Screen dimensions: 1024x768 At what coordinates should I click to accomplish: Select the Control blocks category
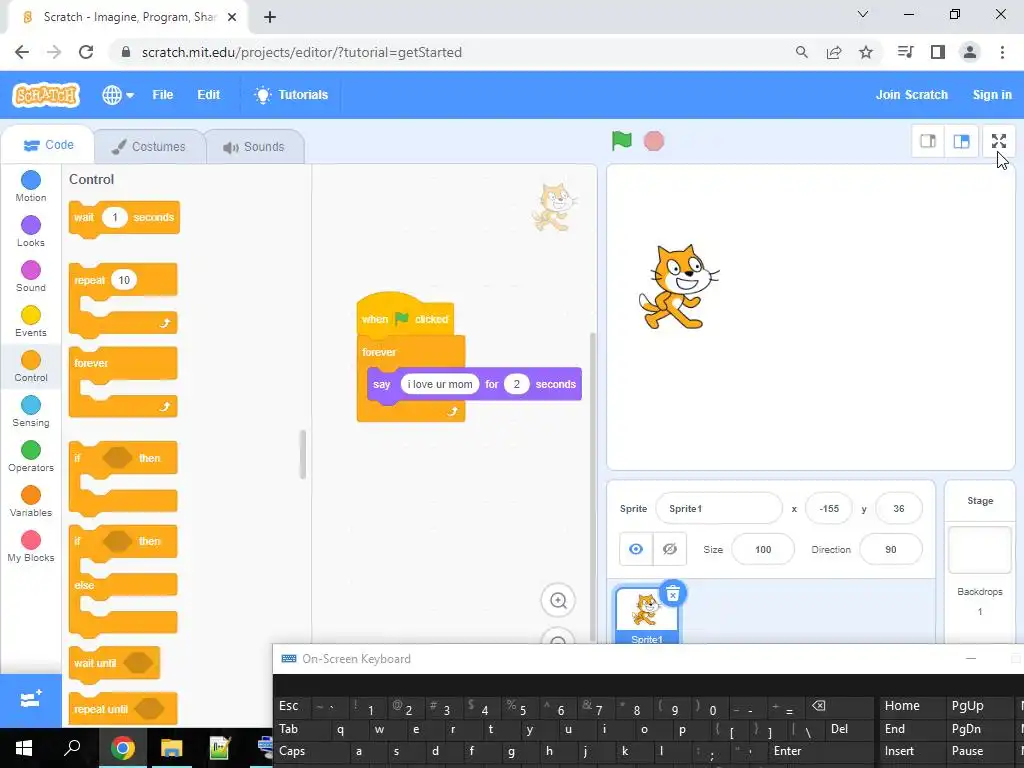tap(31, 366)
